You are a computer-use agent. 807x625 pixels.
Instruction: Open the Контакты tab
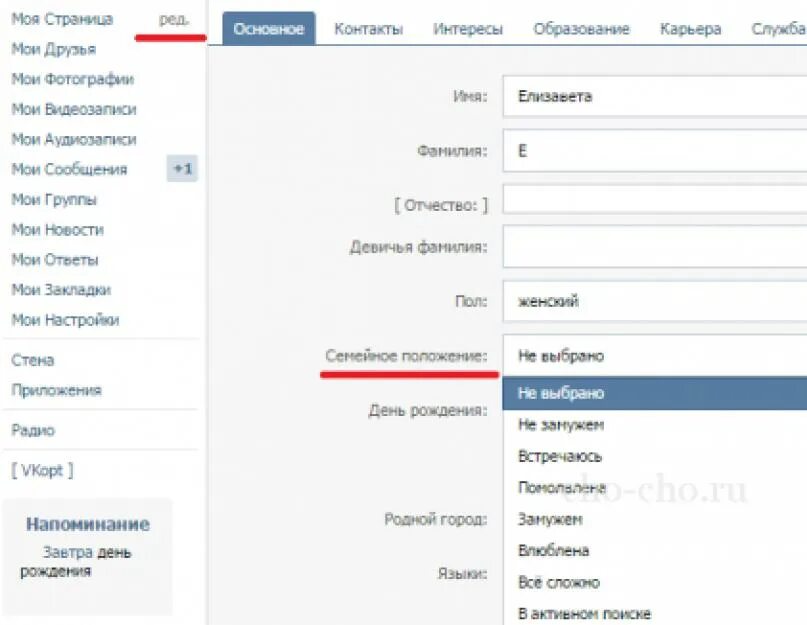[369, 29]
